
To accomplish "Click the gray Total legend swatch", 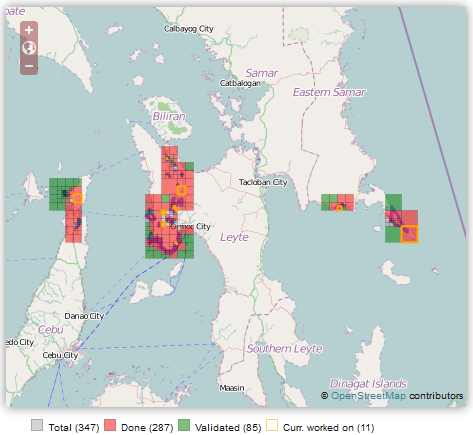I will (x=37, y=425).
